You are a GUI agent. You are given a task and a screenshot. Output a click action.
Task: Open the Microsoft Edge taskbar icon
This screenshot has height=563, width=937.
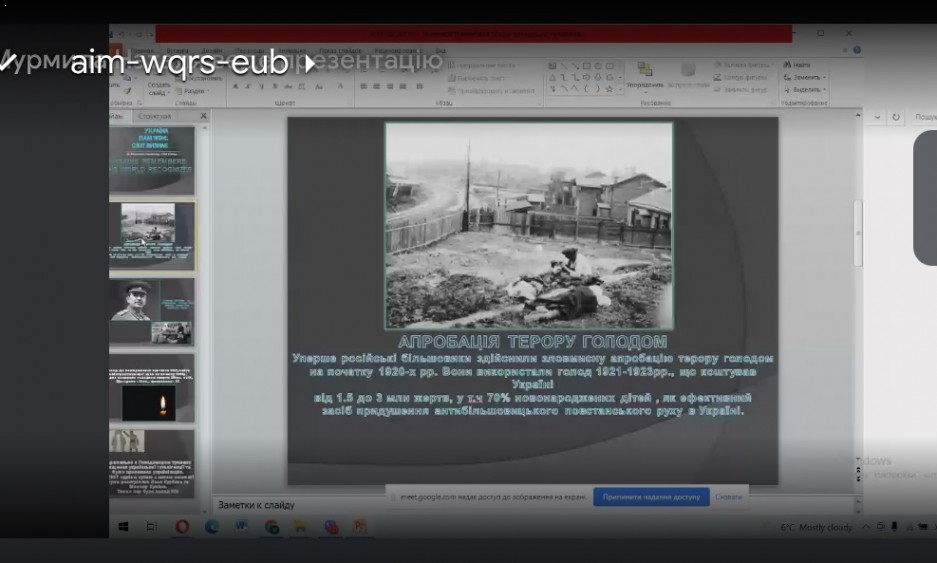pos(212,527)
